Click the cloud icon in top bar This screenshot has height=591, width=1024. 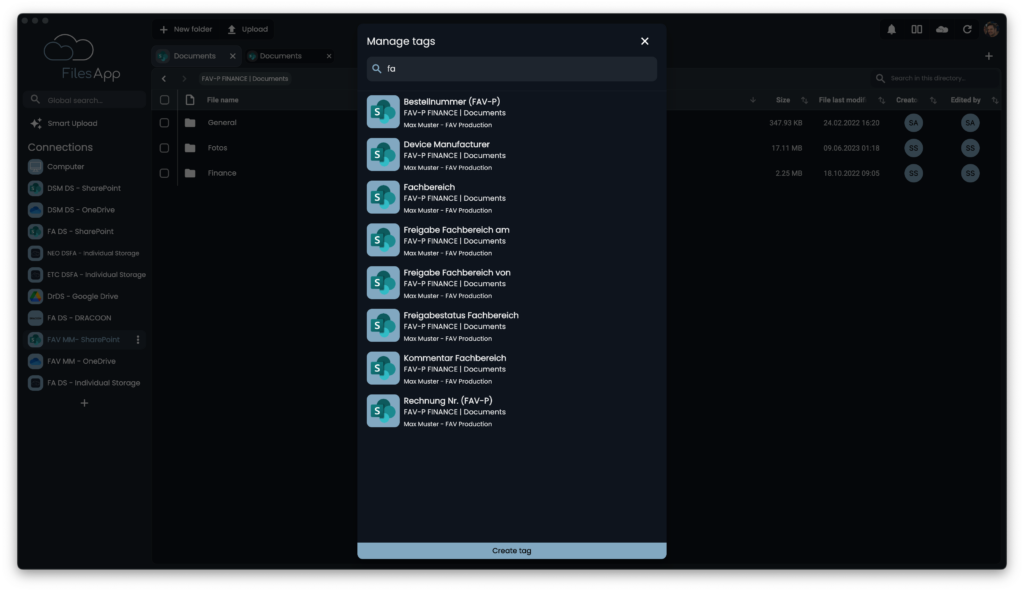pyautogui.click(x=942, y=29)
